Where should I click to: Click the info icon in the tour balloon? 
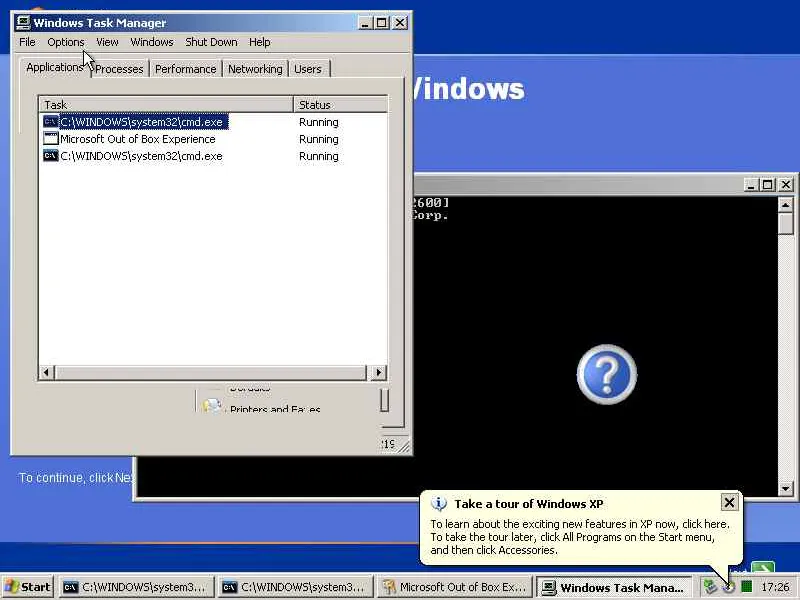(439, 504)
